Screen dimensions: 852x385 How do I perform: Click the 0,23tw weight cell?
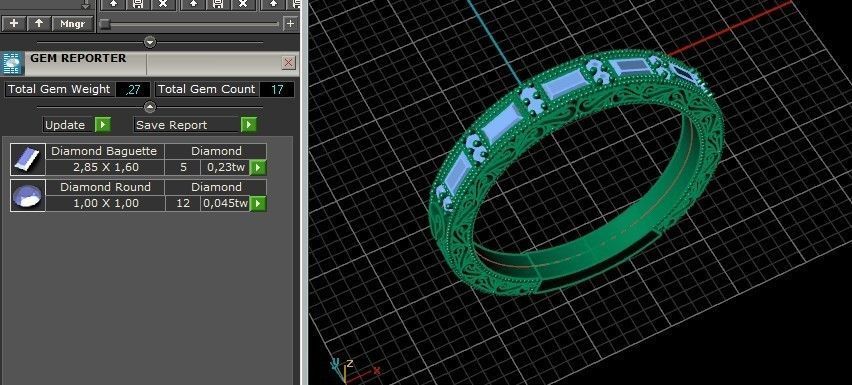click(x=225, y=167)
